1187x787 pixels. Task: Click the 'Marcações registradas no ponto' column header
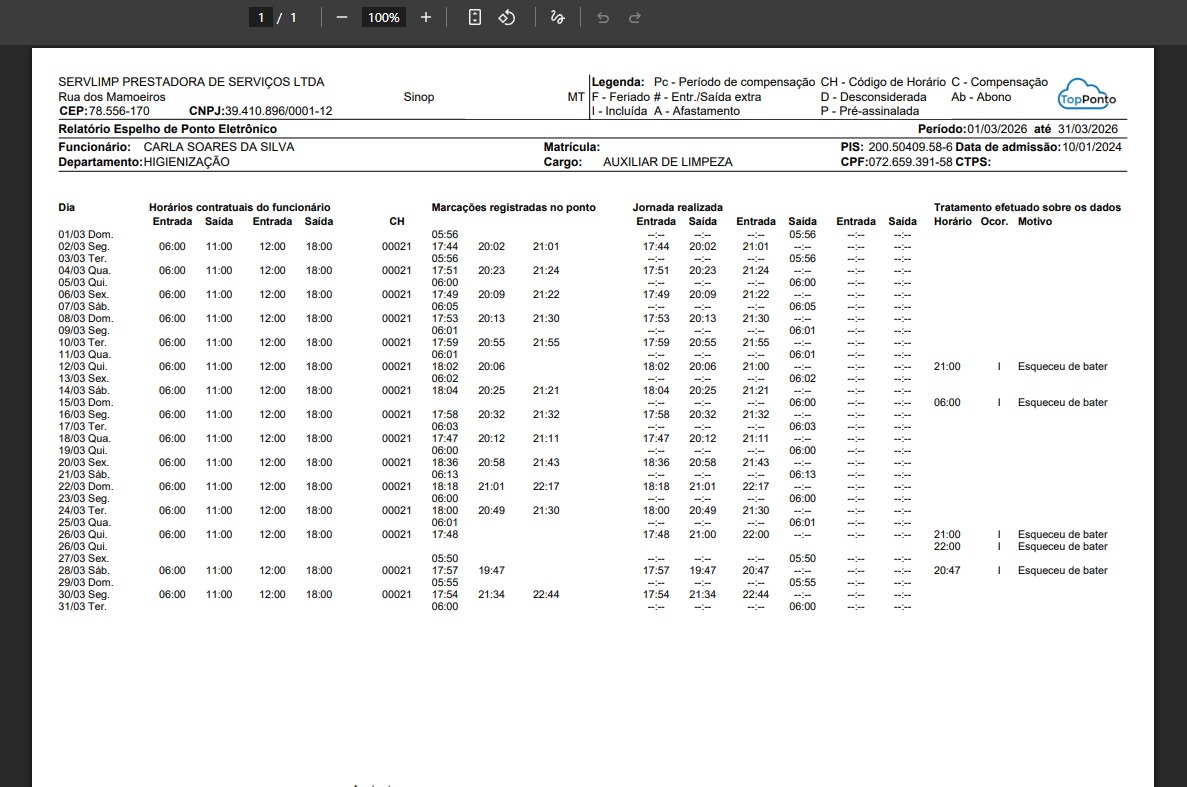click(x=513, y=207)
